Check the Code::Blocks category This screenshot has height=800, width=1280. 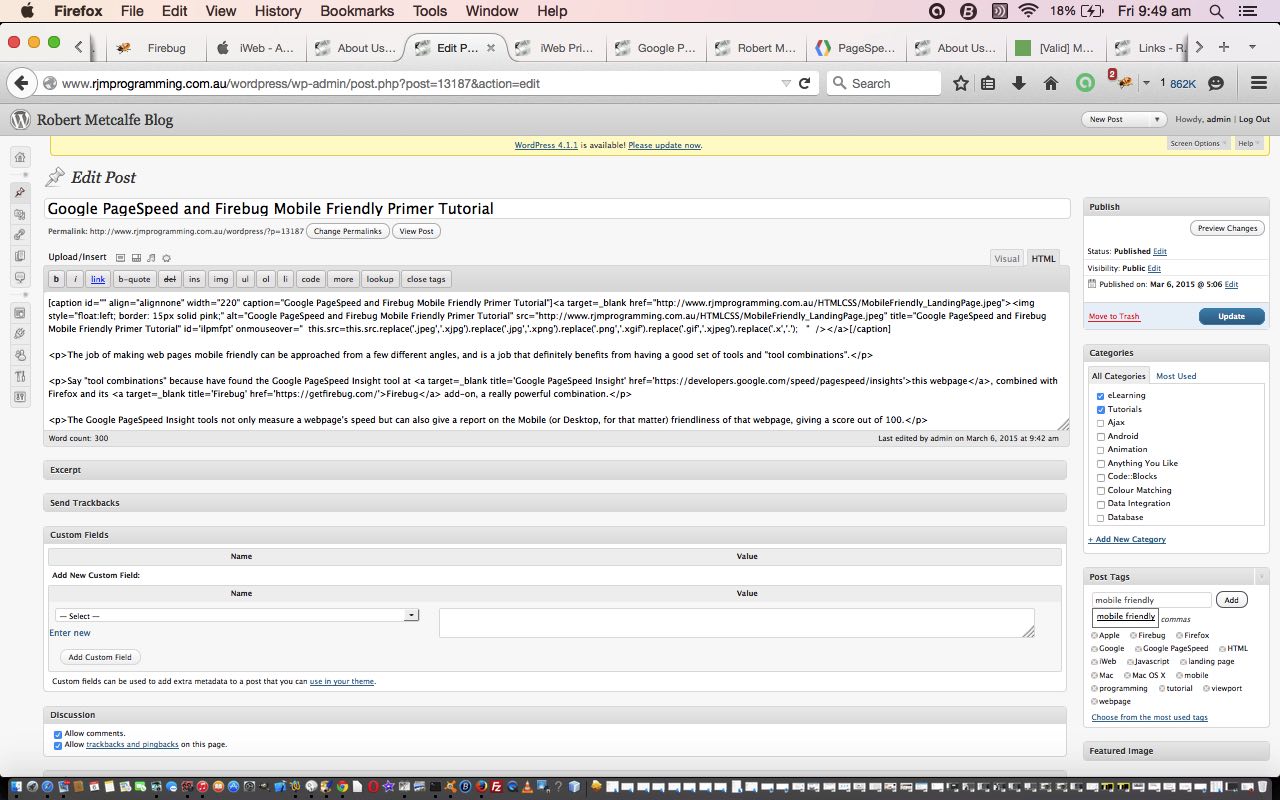point(1101,477)
